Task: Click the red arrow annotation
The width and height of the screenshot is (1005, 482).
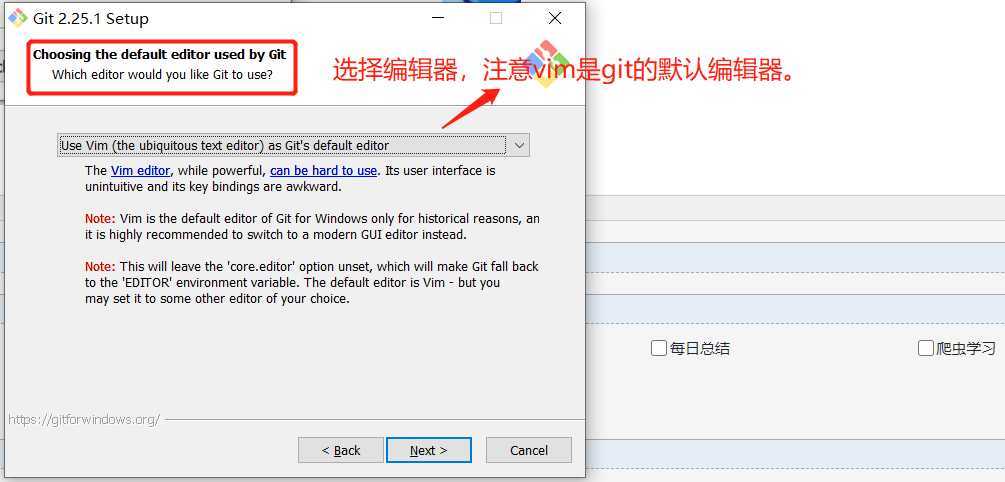Action: coord(470,108)
